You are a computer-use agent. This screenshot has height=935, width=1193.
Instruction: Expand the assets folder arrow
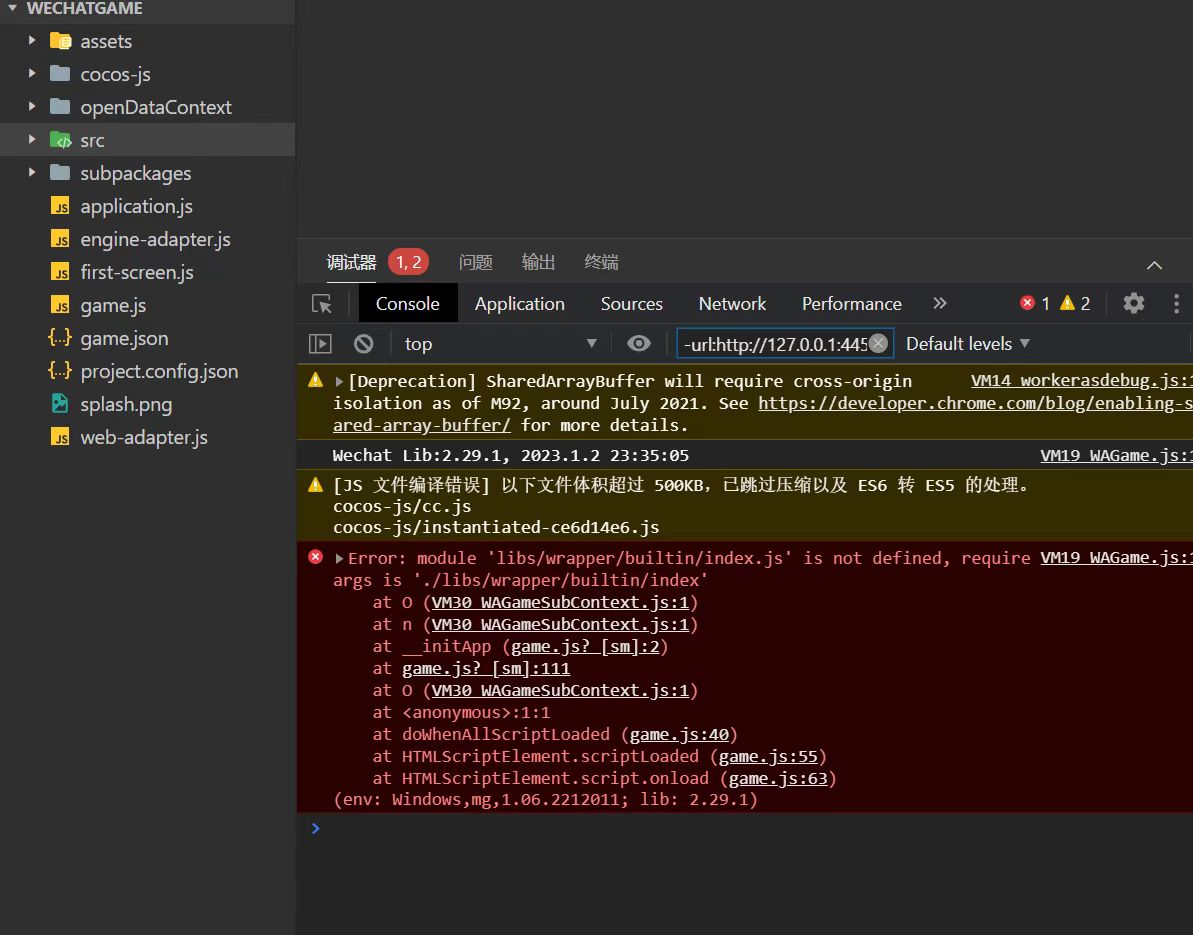tap(32, 40)
